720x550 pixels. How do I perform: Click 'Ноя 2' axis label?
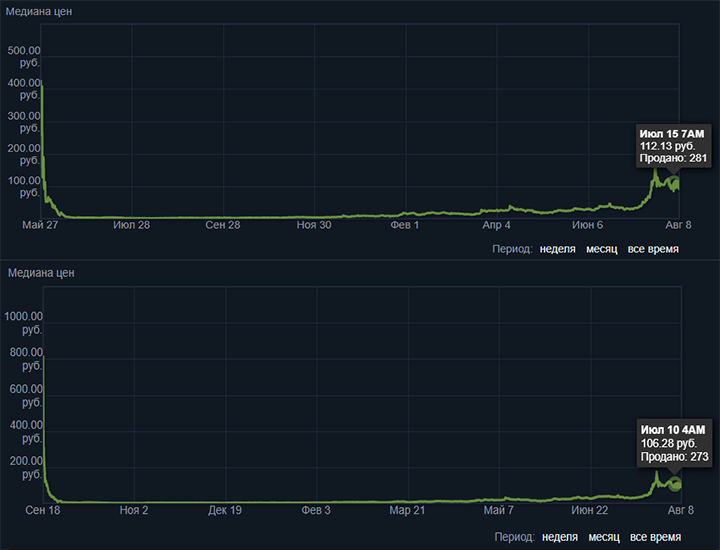[134, 510]
